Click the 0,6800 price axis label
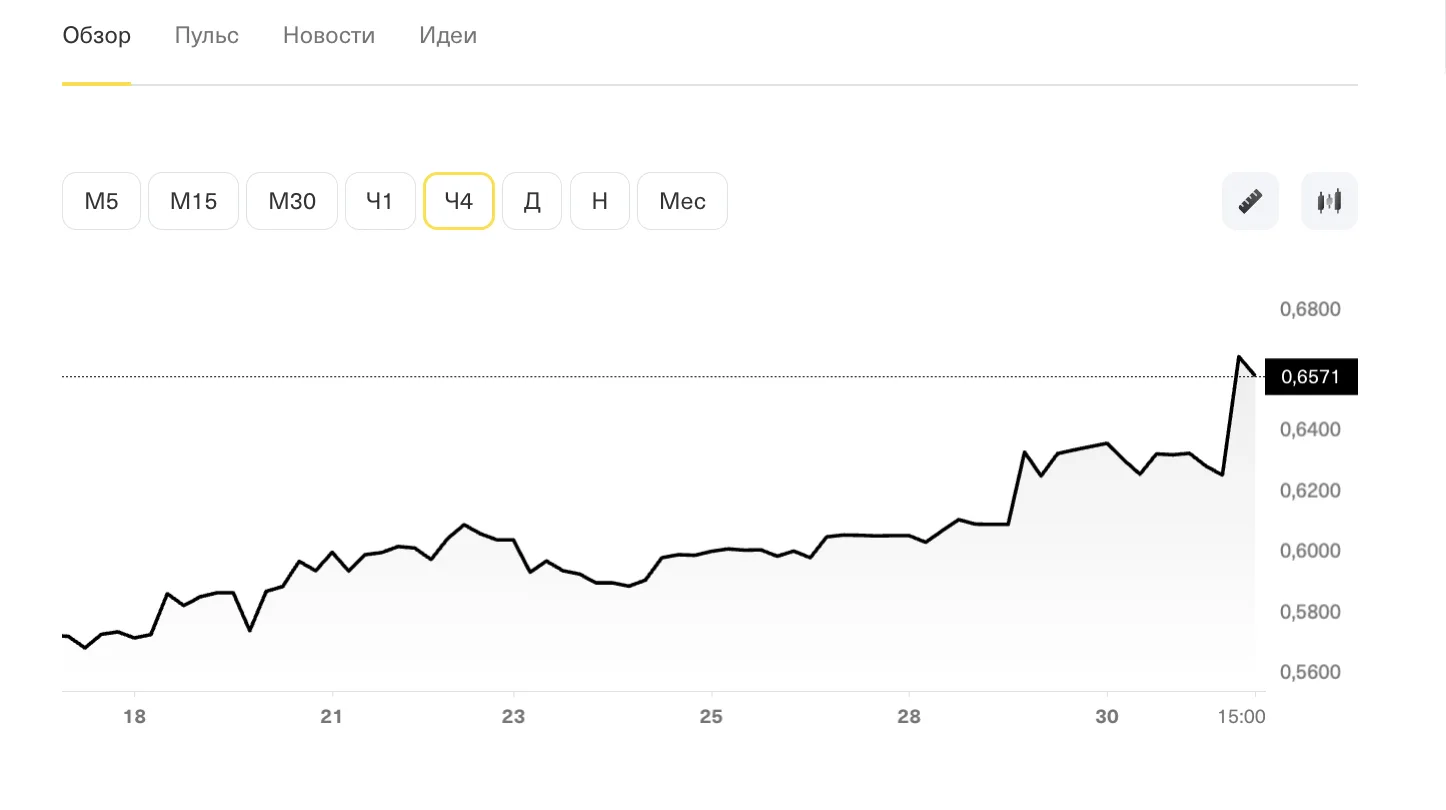The image size is (1446, 810). click(x=1310, y=309)
